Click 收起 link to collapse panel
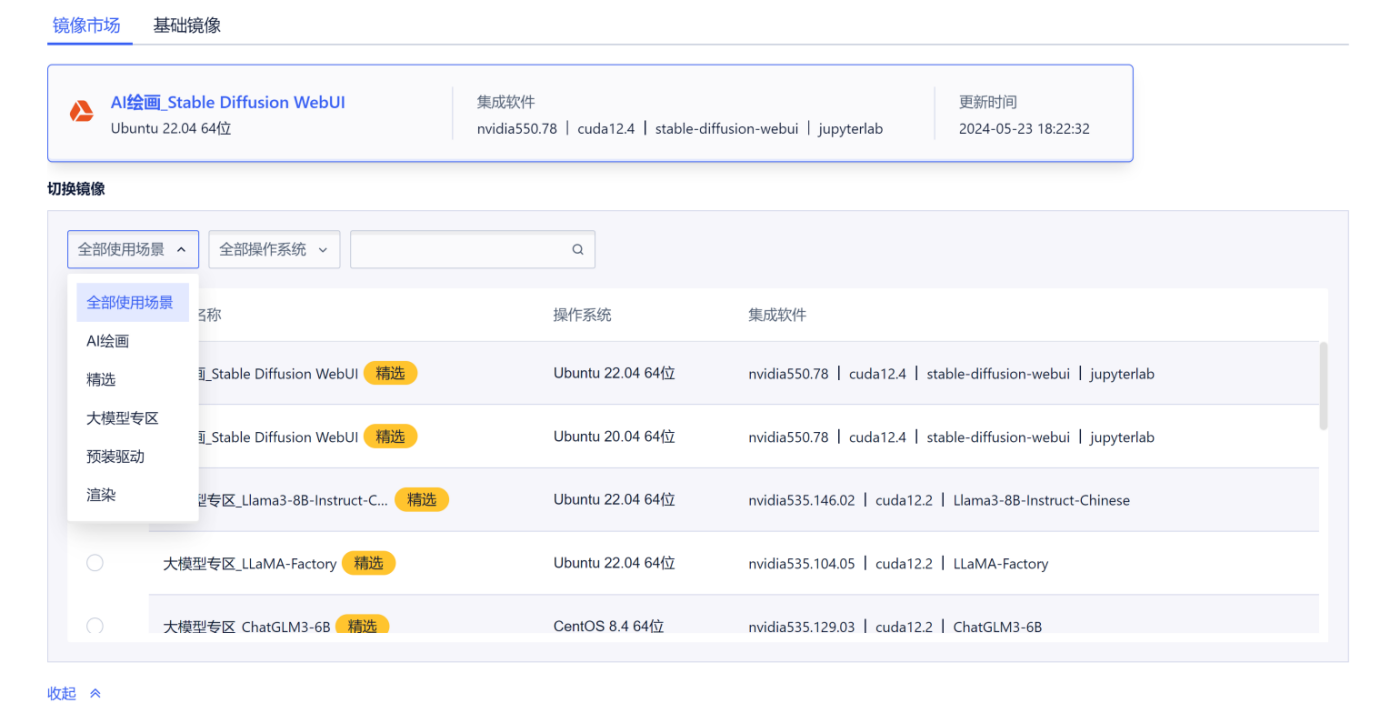 click(62, 693)
